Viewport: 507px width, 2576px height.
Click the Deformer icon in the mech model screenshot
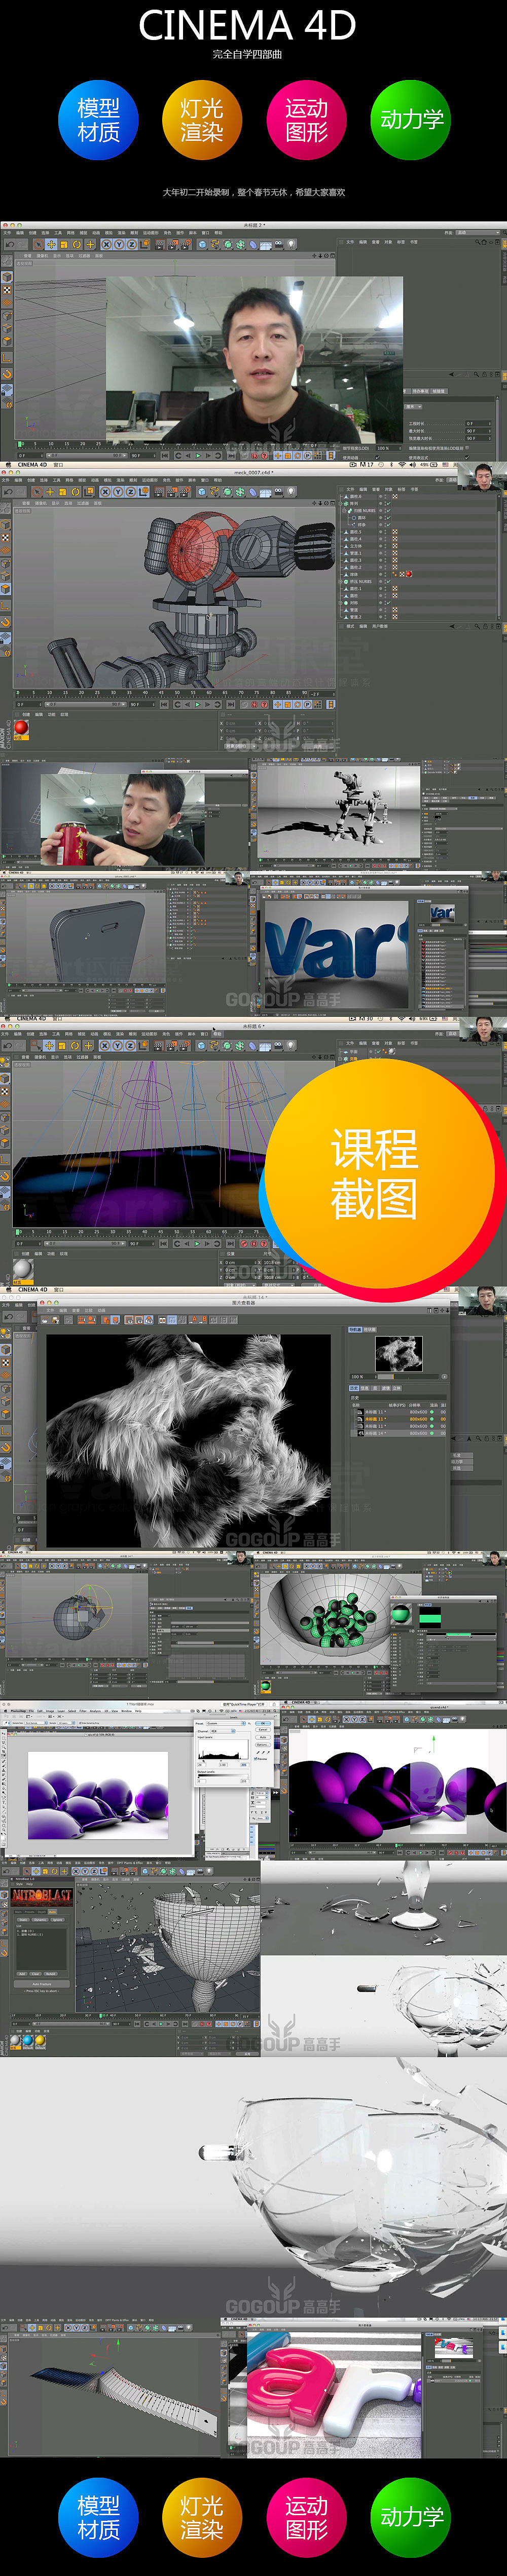point(253,491)
